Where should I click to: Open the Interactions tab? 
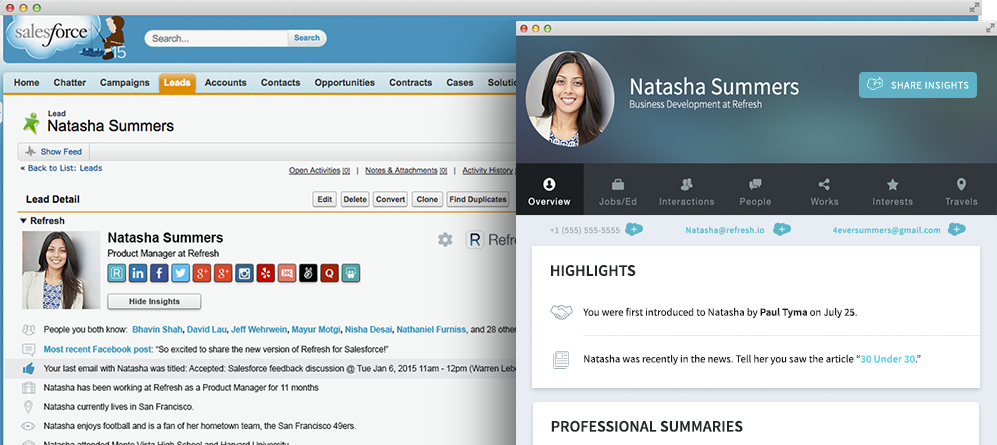[x=686, y=191]
